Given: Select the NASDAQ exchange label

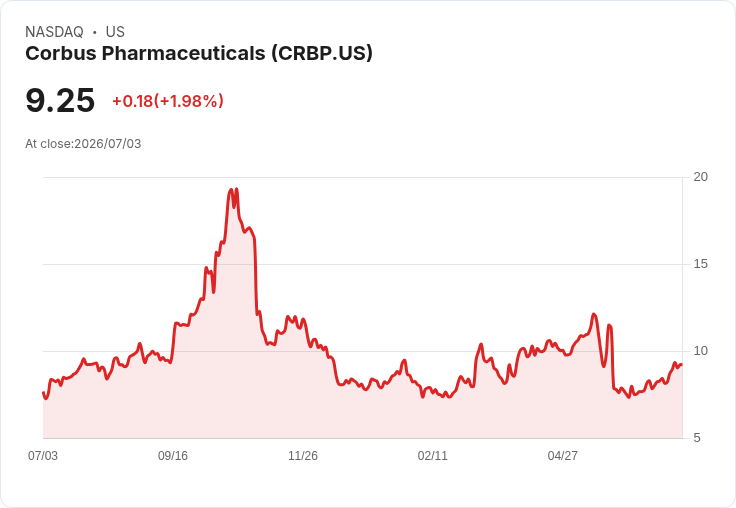Looking at the screenshot, I should click(x=54, y=32).
